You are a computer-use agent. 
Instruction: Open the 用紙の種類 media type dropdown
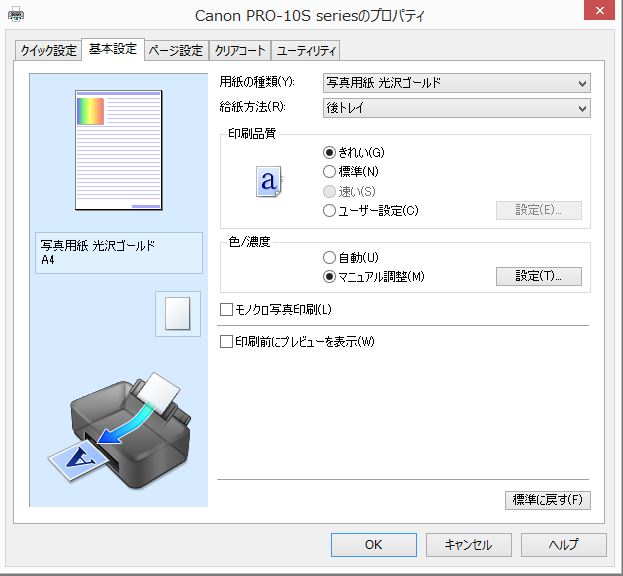click(457, 83)
